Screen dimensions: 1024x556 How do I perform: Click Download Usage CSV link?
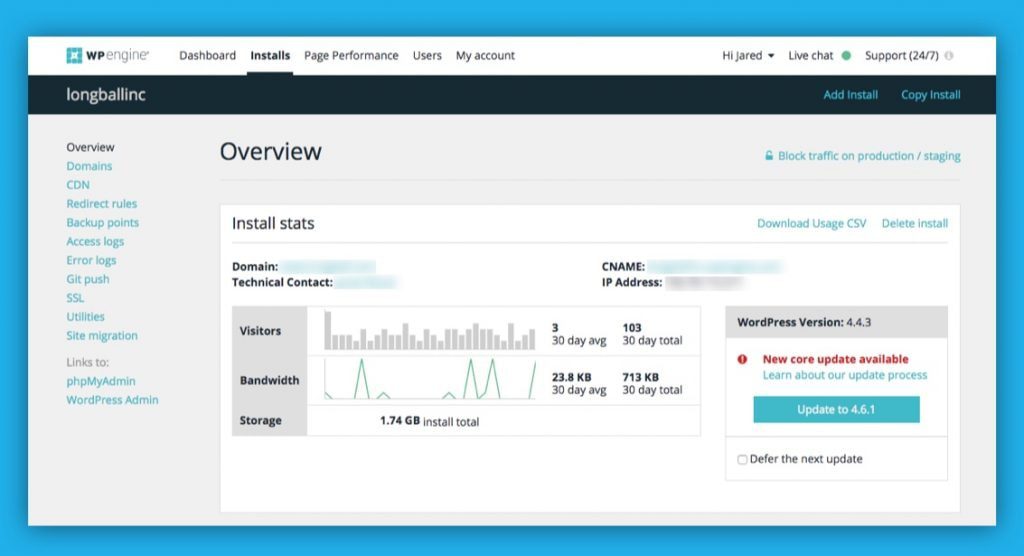812,223
